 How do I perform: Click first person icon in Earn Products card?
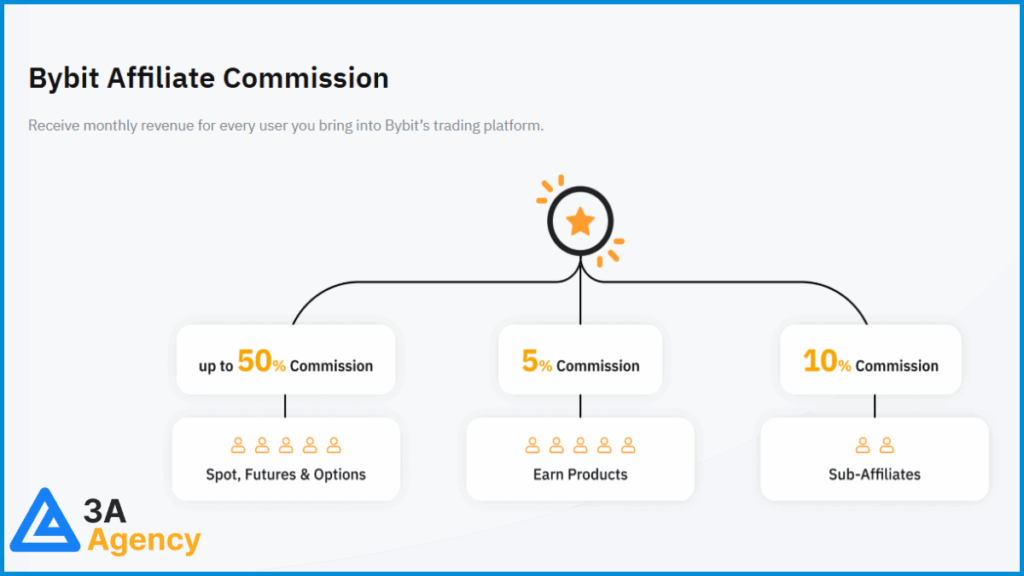(x=532, y=445)
